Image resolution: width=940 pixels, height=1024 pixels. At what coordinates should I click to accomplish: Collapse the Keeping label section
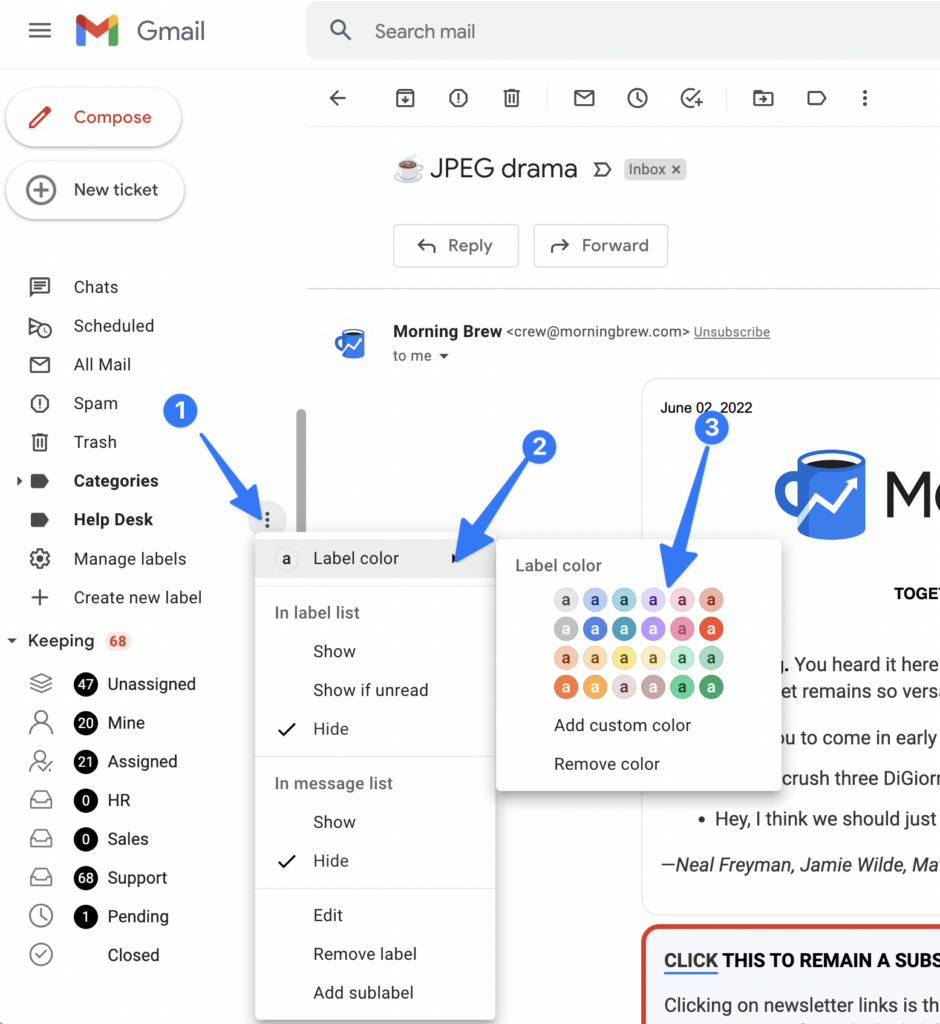[x=13, y=641]
